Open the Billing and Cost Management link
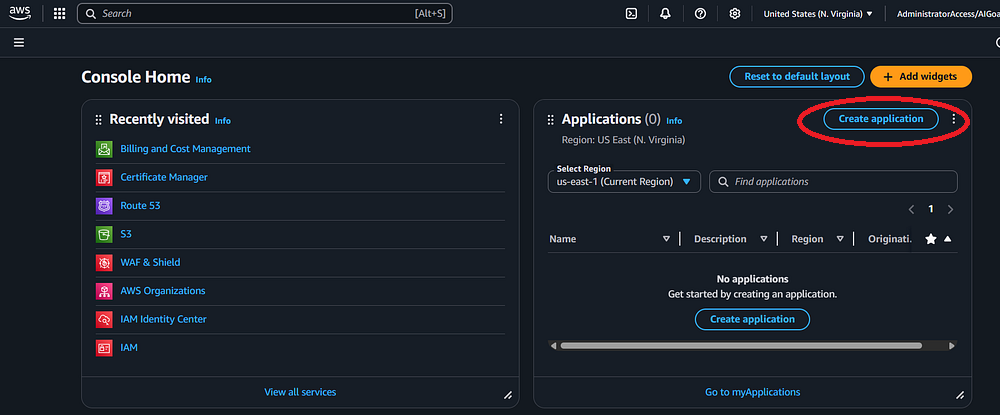Viewport: 1000px width, 415px height. (x=185, y=149)
